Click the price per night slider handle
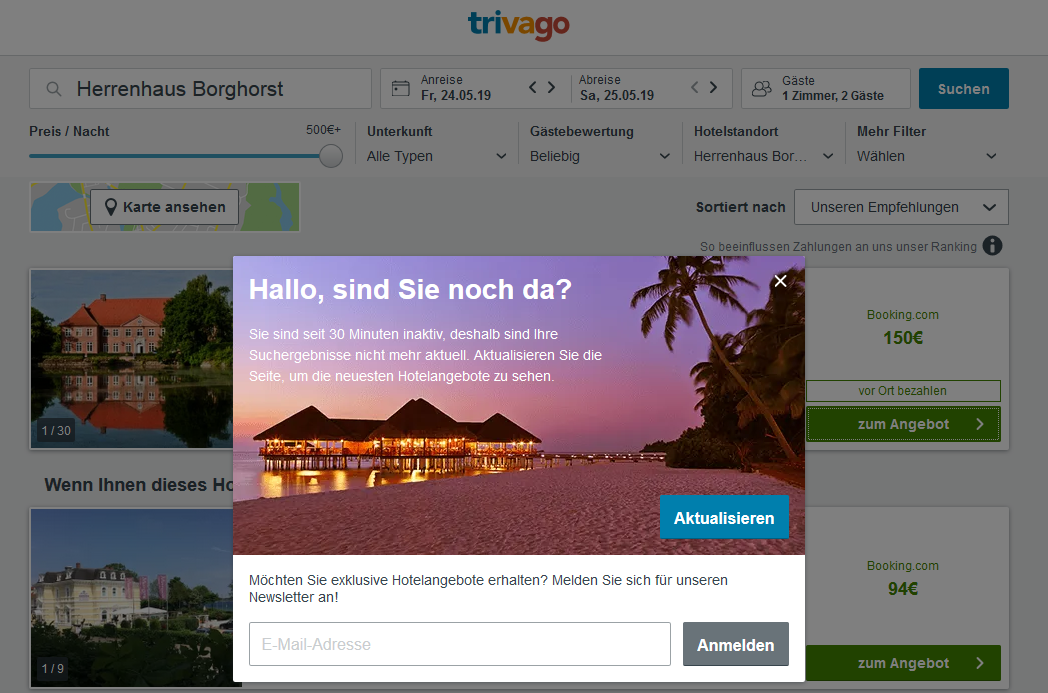The height and width of the screenshot is (693, 1048). pos(330,156)
